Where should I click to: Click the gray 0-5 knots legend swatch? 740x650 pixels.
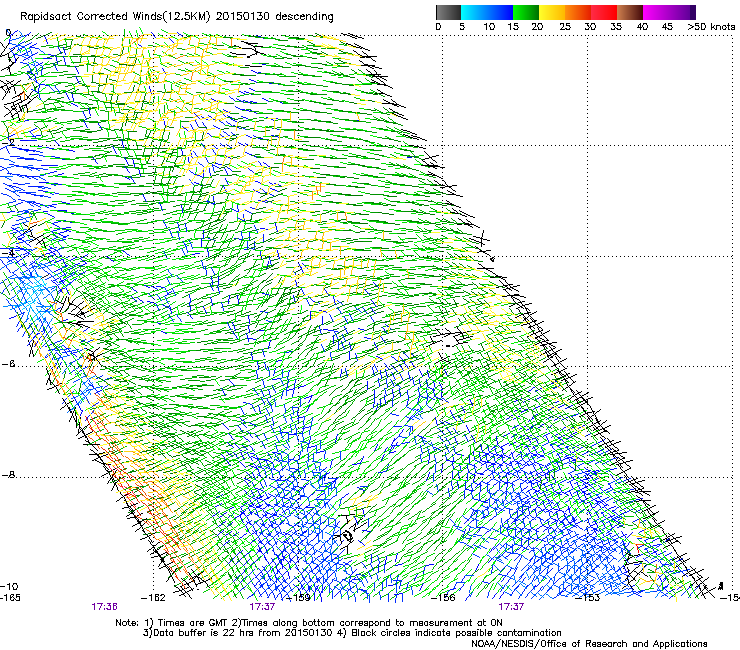click(x=448, y=12)
